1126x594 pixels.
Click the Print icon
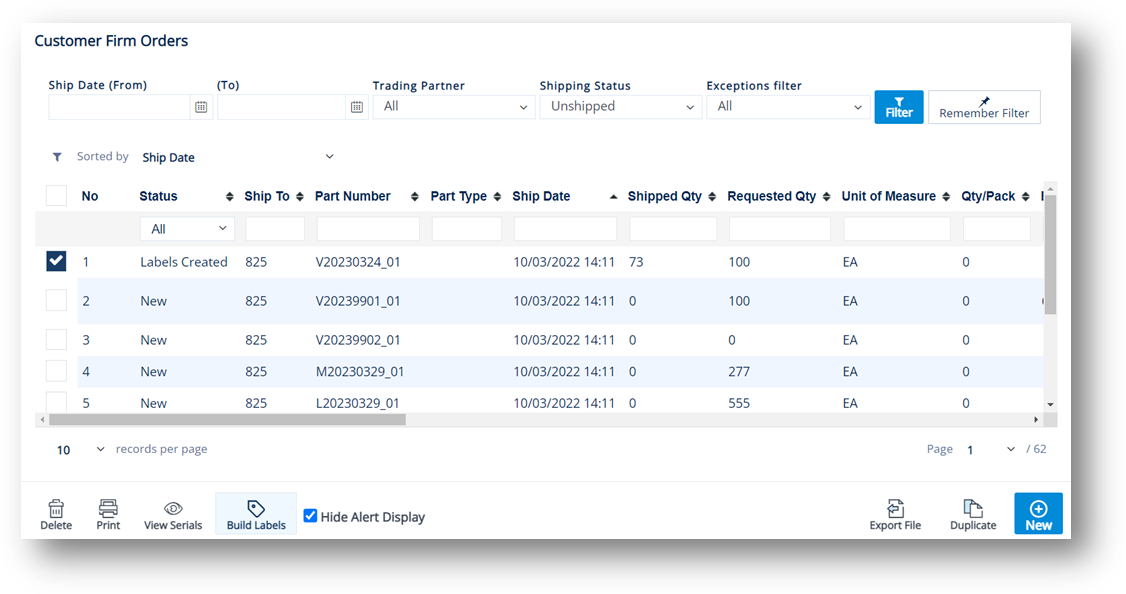[x=108, y=509]
